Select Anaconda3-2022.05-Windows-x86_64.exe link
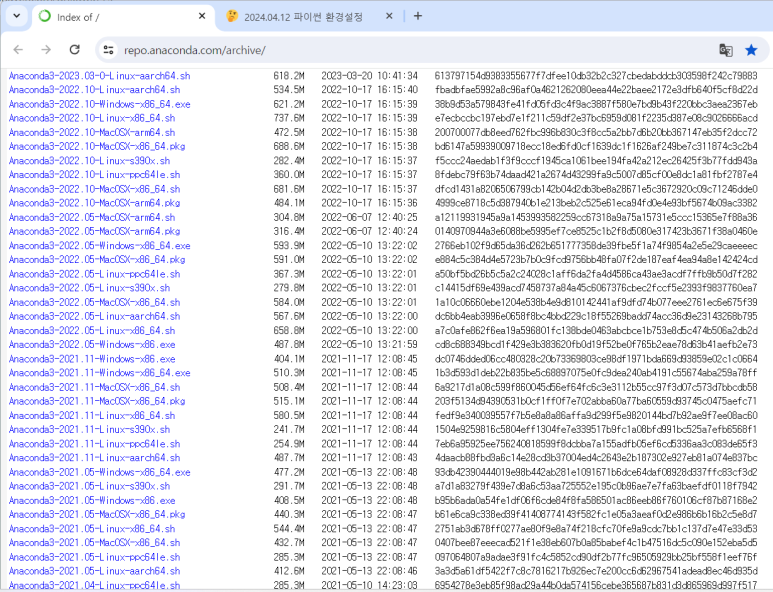773x592 pixels. click(x=99, y=245)
